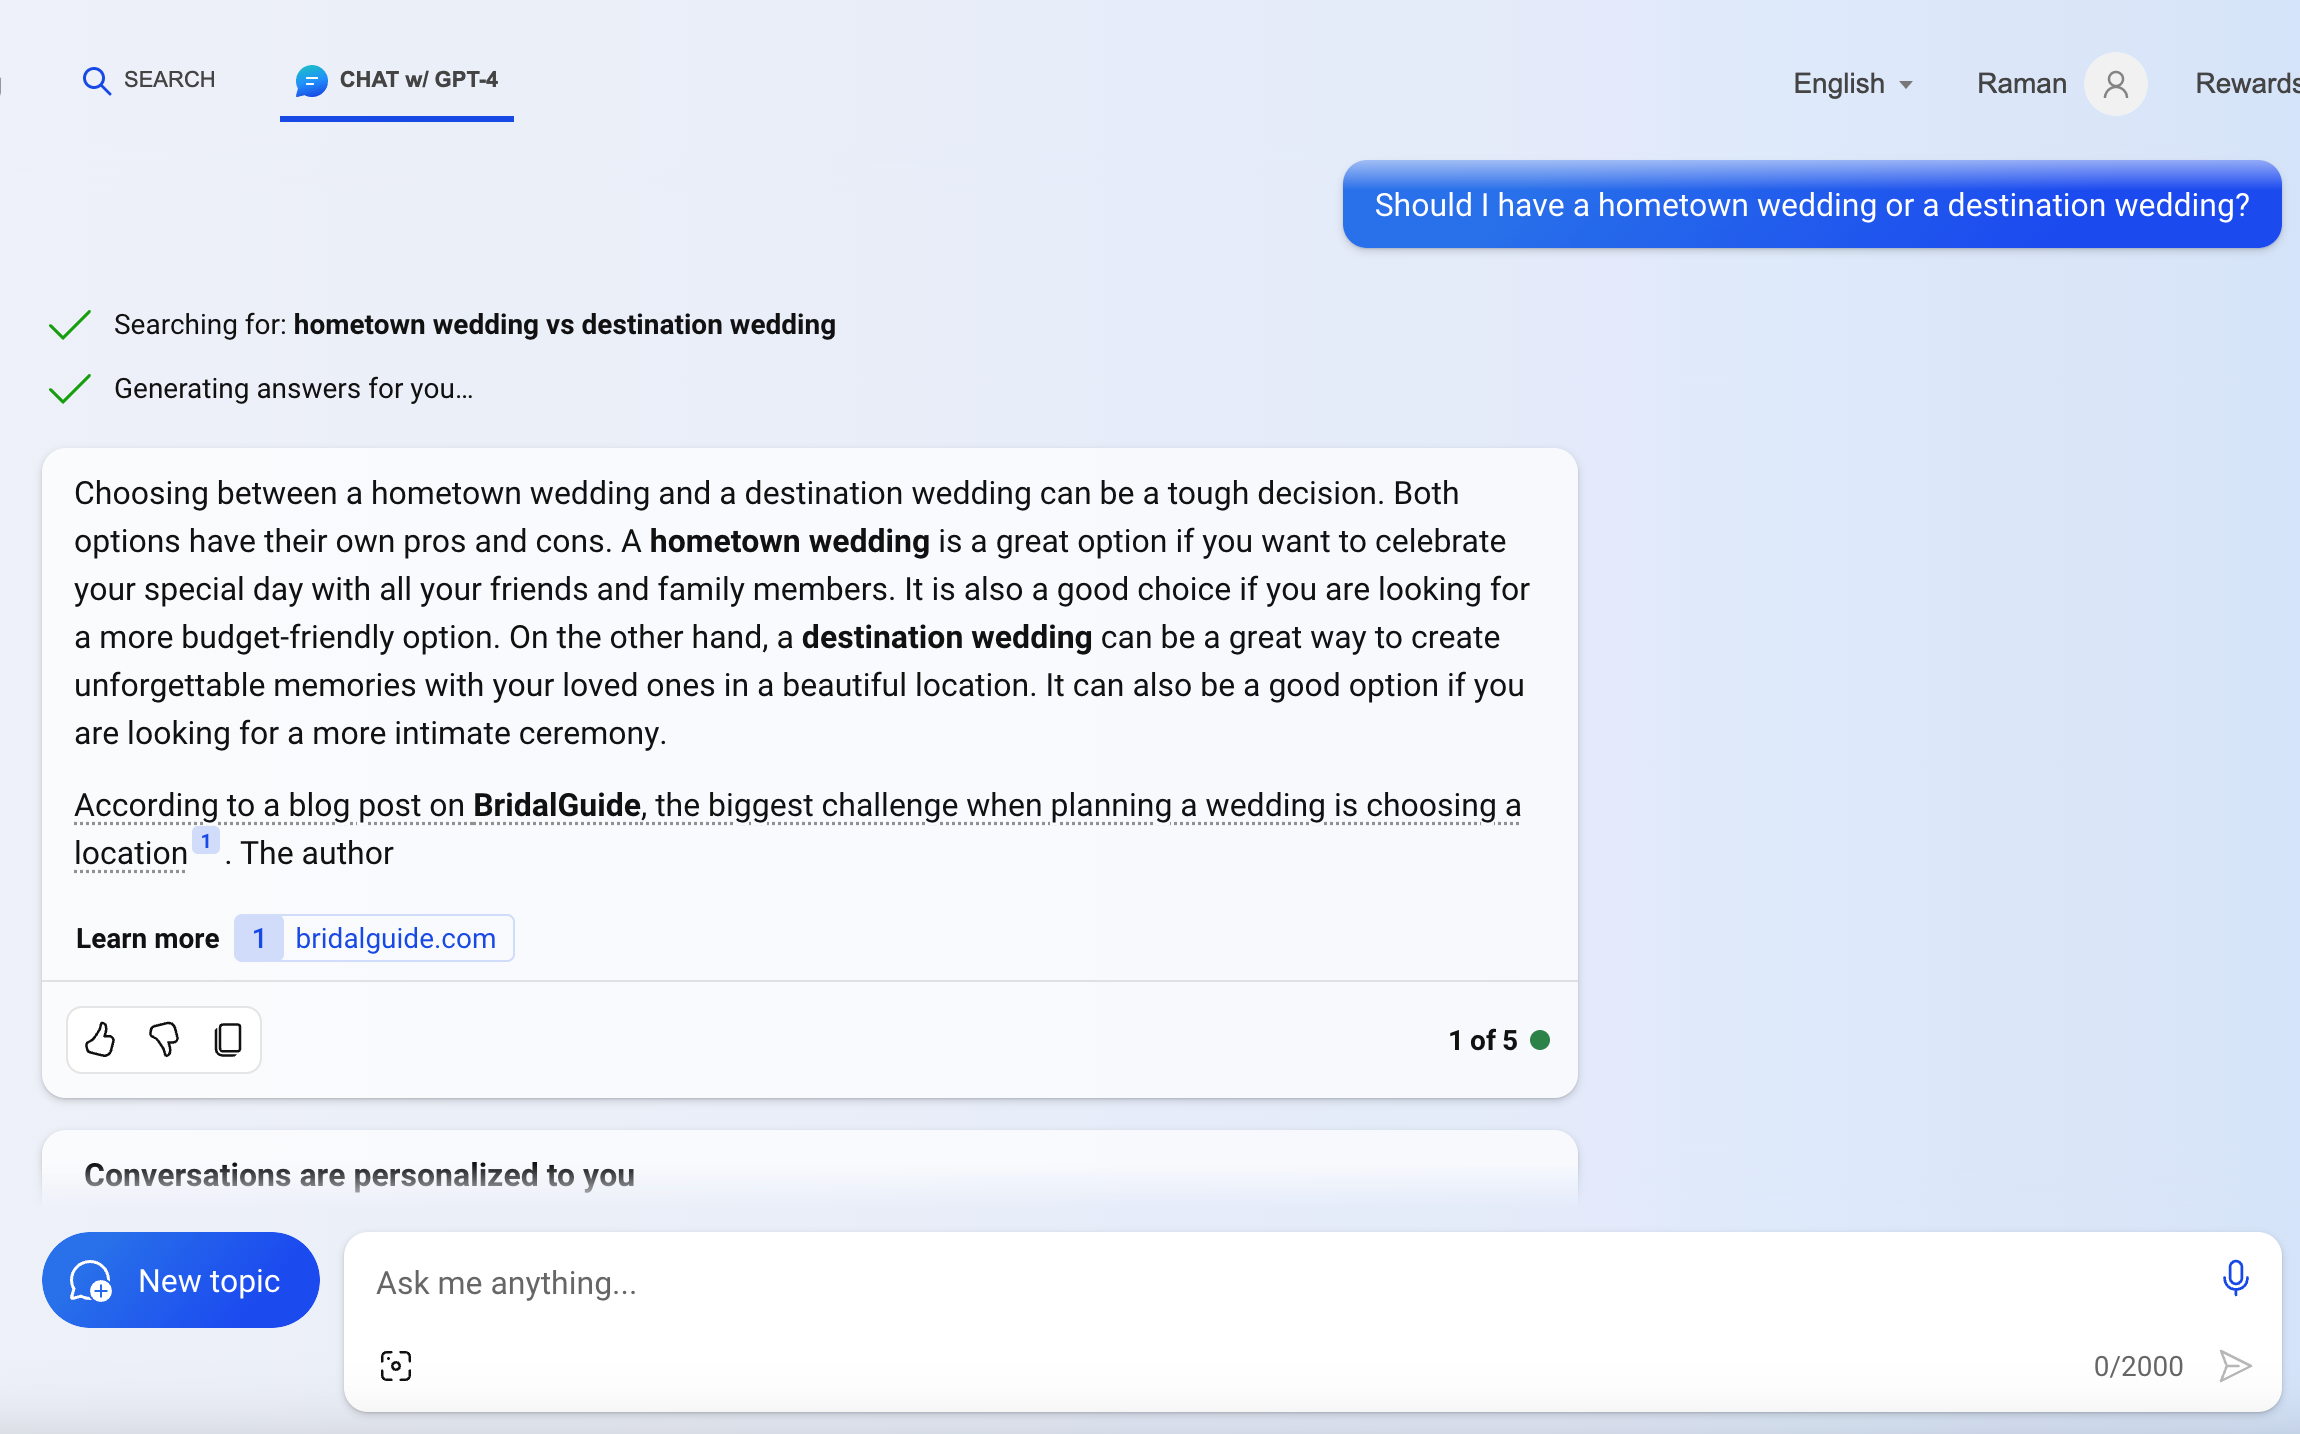The height and width of the screenshot is (1434, 2300).
Task: Click the thumbs down dislike icon
Action: tap(164, 1040)
